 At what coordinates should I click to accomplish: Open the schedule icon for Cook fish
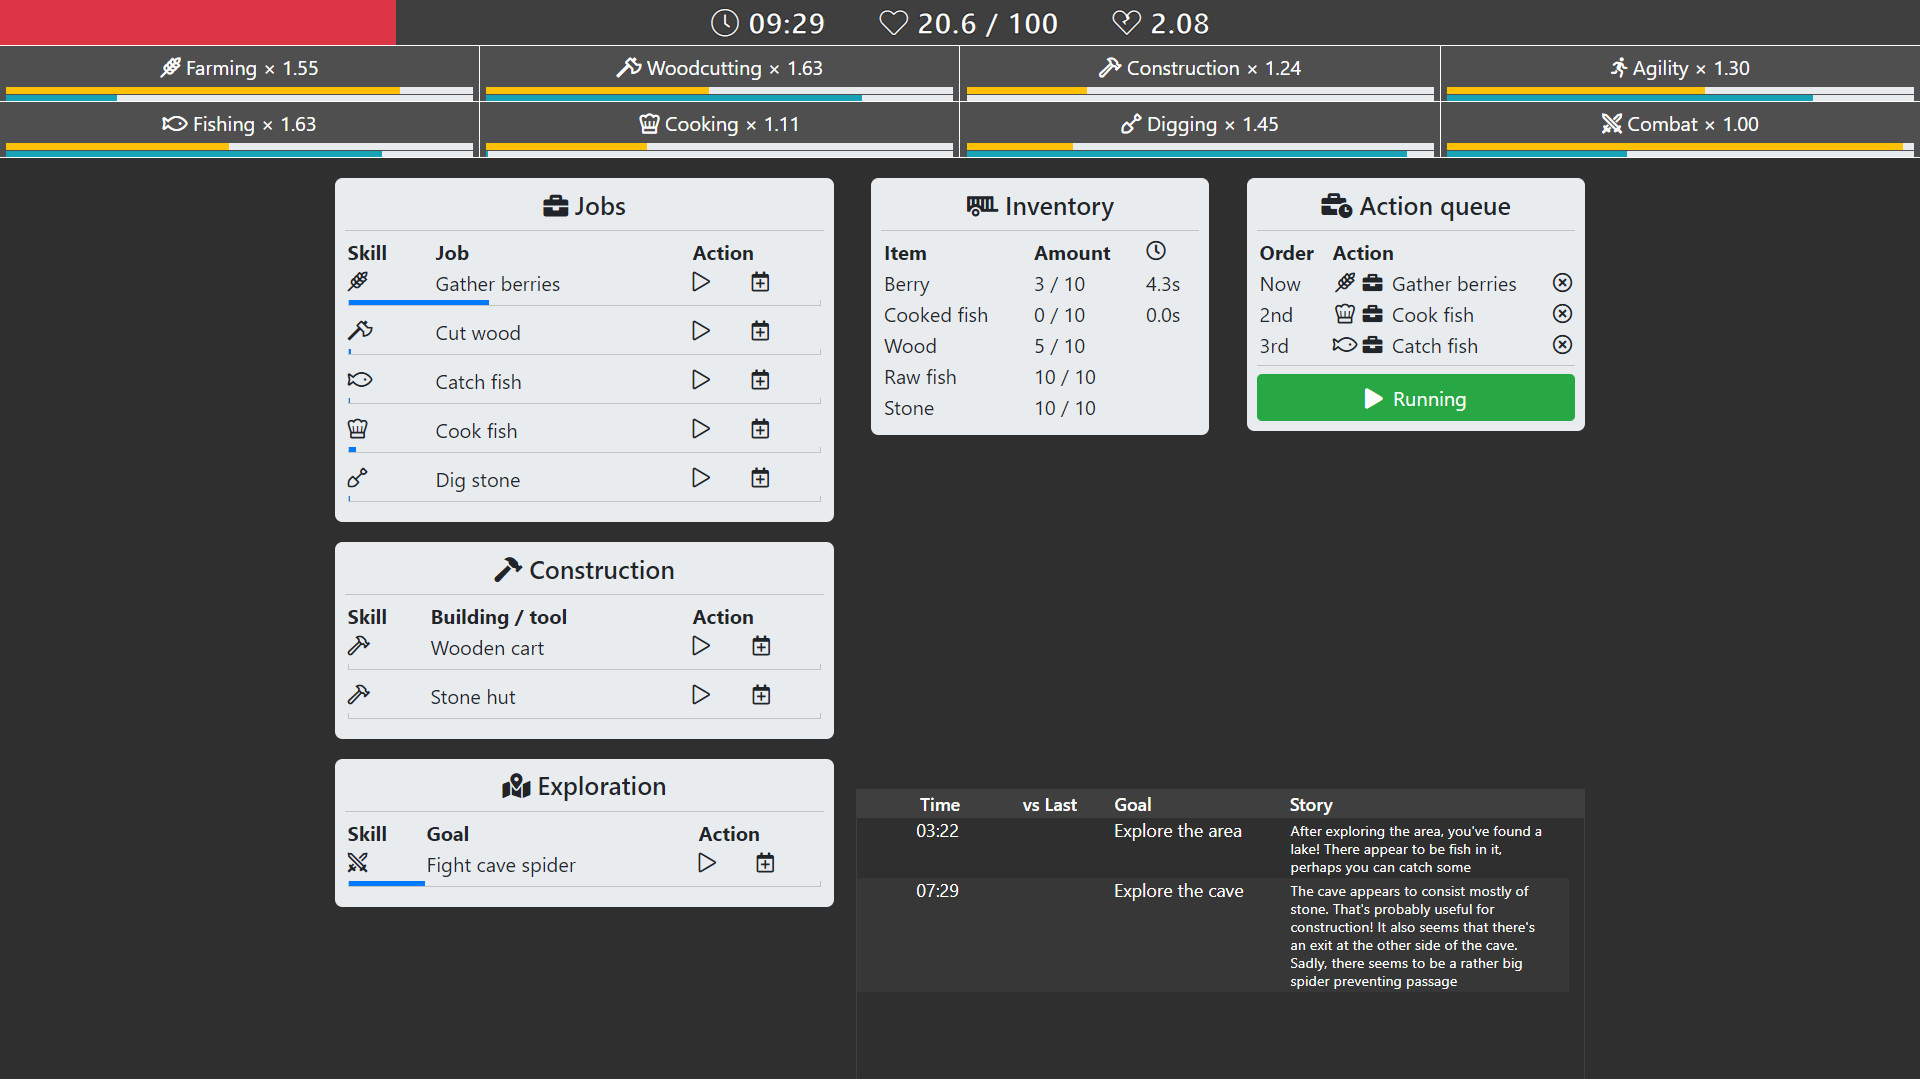click(x=760, y=428)
